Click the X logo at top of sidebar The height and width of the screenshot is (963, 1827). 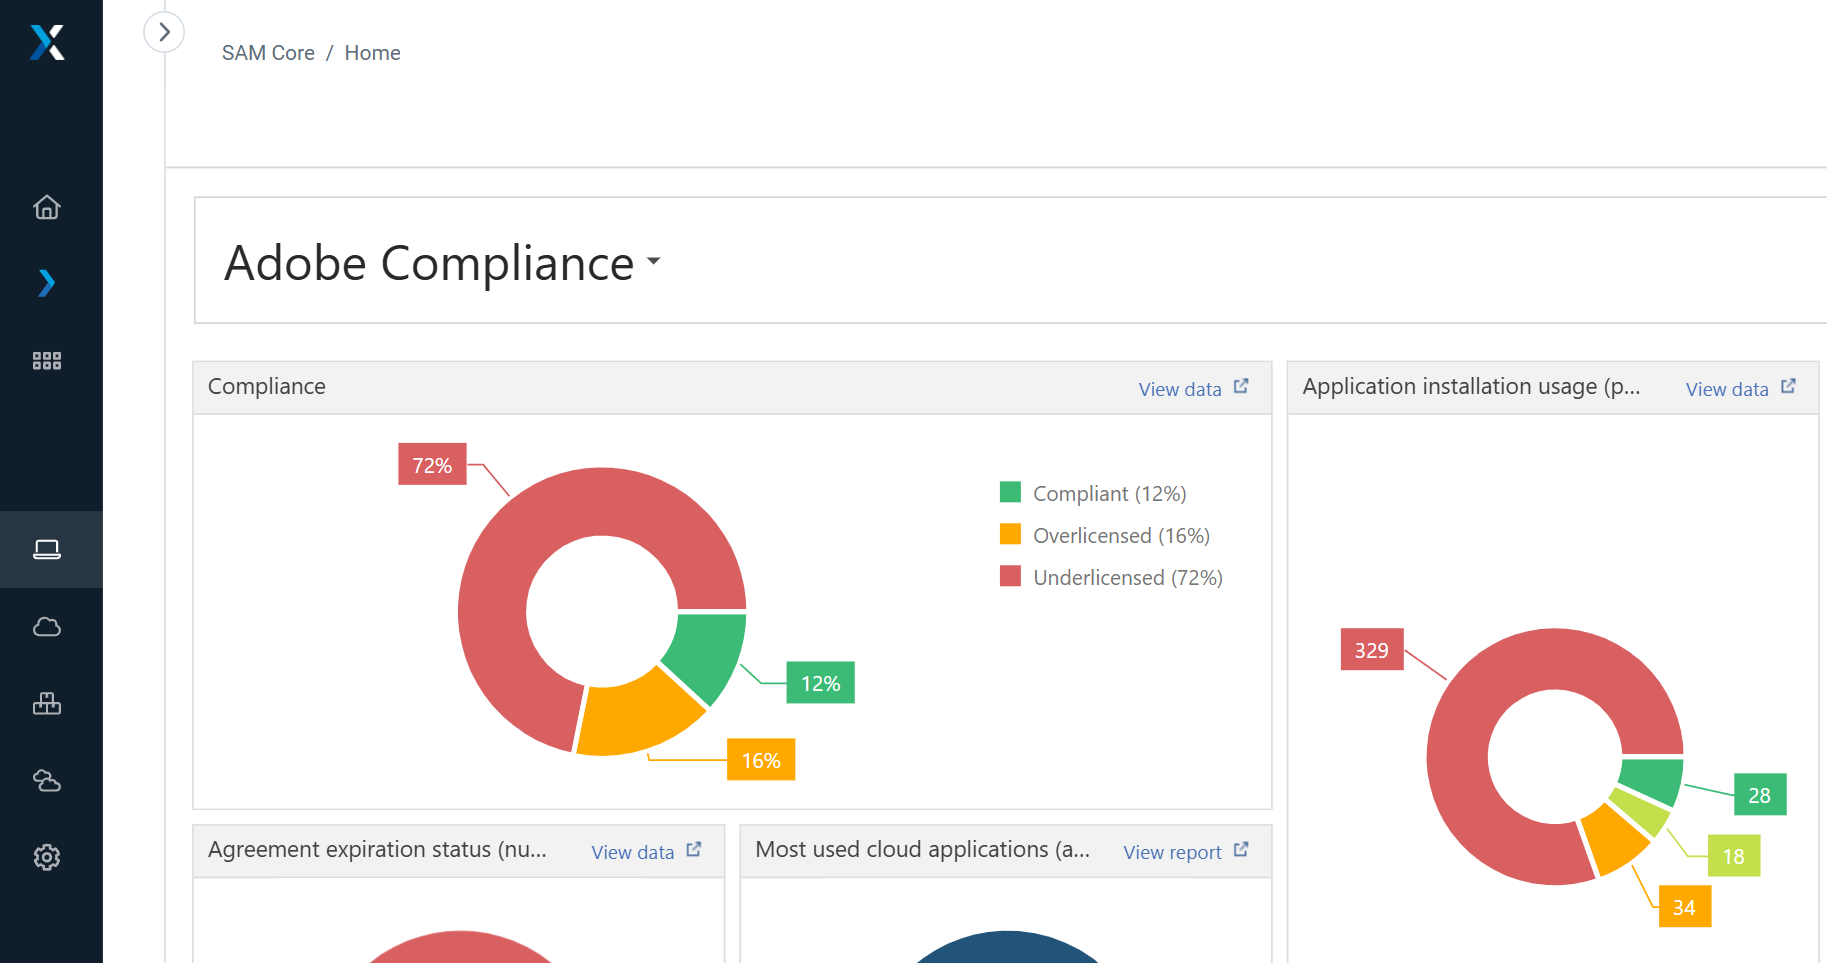[47, 43]
